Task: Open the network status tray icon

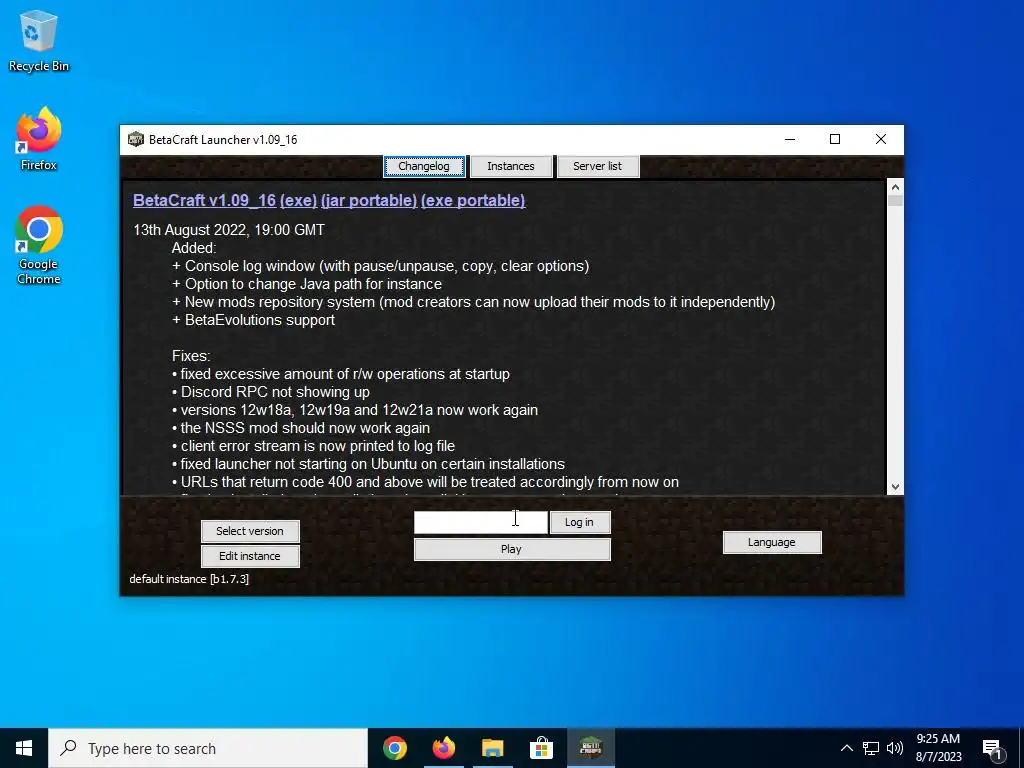Action: coord(871,748)
